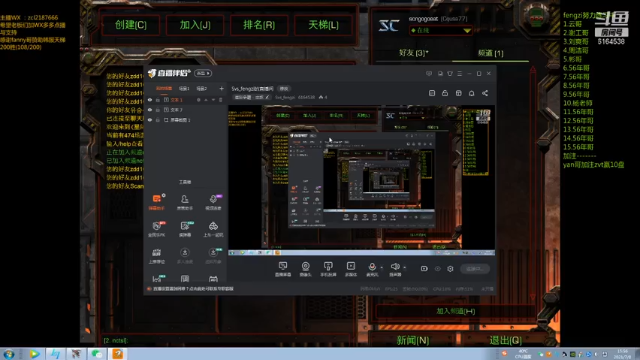Click the notice link in the status bar
This screenshot has height=360, width=640.
point(193,289)
